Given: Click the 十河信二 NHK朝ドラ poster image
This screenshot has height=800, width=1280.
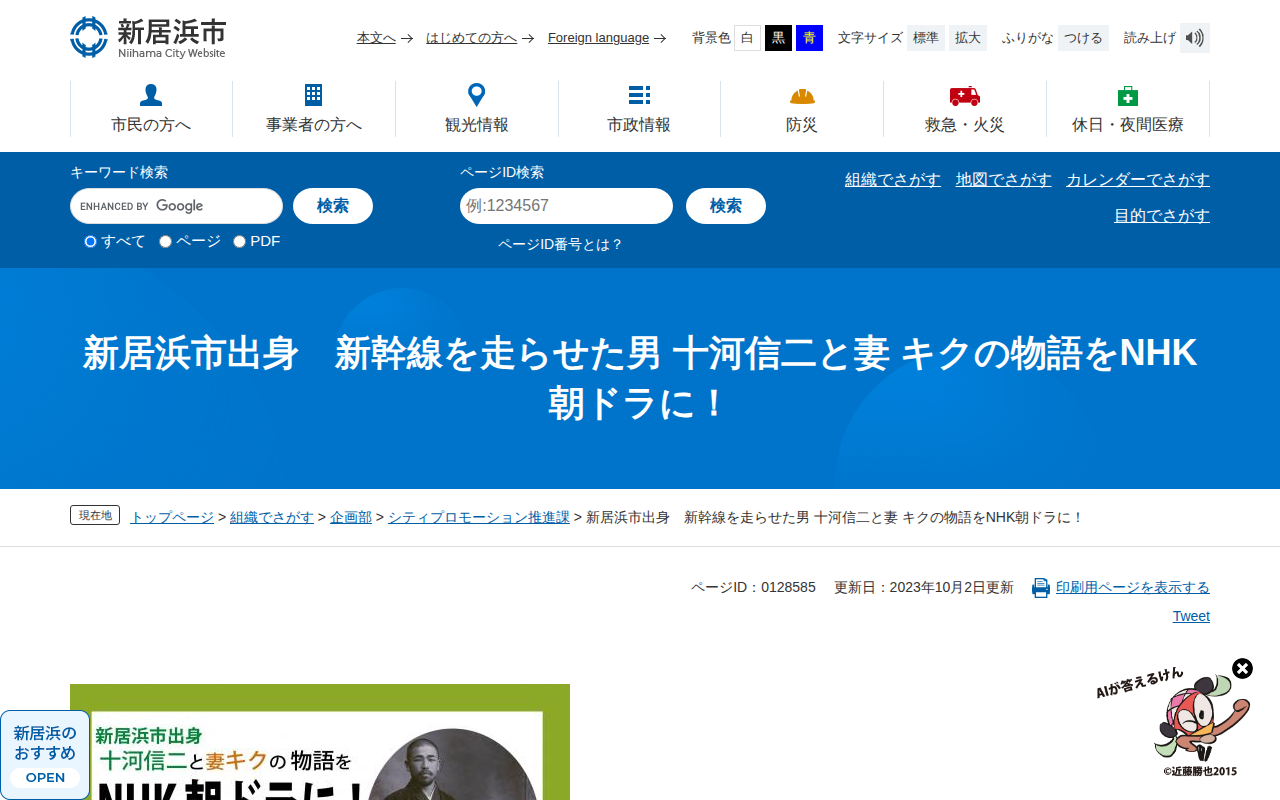Looking at the screenshot, I should pos(320,742).
